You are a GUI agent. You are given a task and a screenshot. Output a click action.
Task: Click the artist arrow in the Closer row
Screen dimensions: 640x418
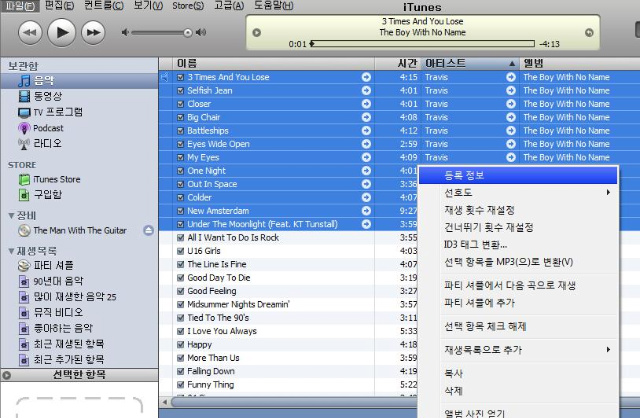[x=511, y=104]
